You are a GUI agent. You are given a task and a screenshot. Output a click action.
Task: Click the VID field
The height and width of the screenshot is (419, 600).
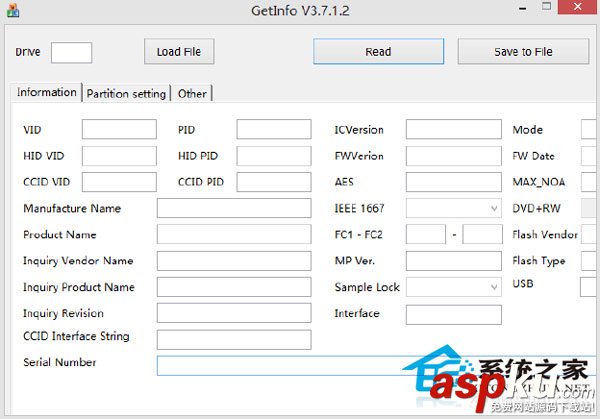click(x=119, y=129)
